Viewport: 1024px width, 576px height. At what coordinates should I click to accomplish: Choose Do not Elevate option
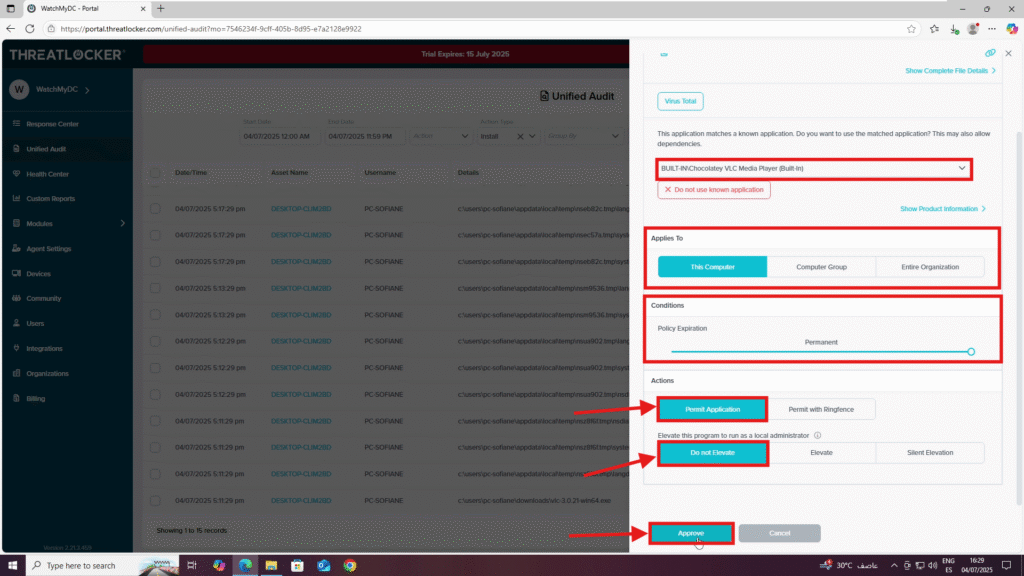tap(712, 453)
